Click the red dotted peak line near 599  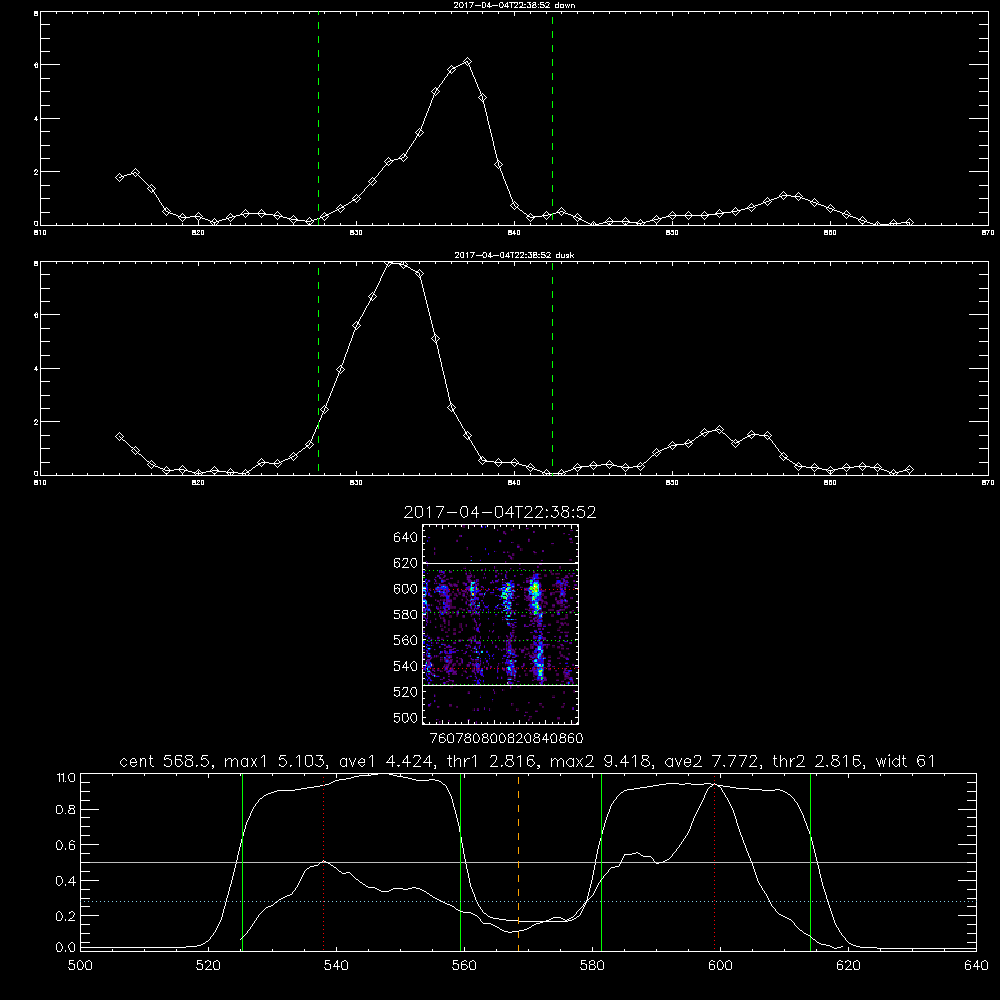714,862
